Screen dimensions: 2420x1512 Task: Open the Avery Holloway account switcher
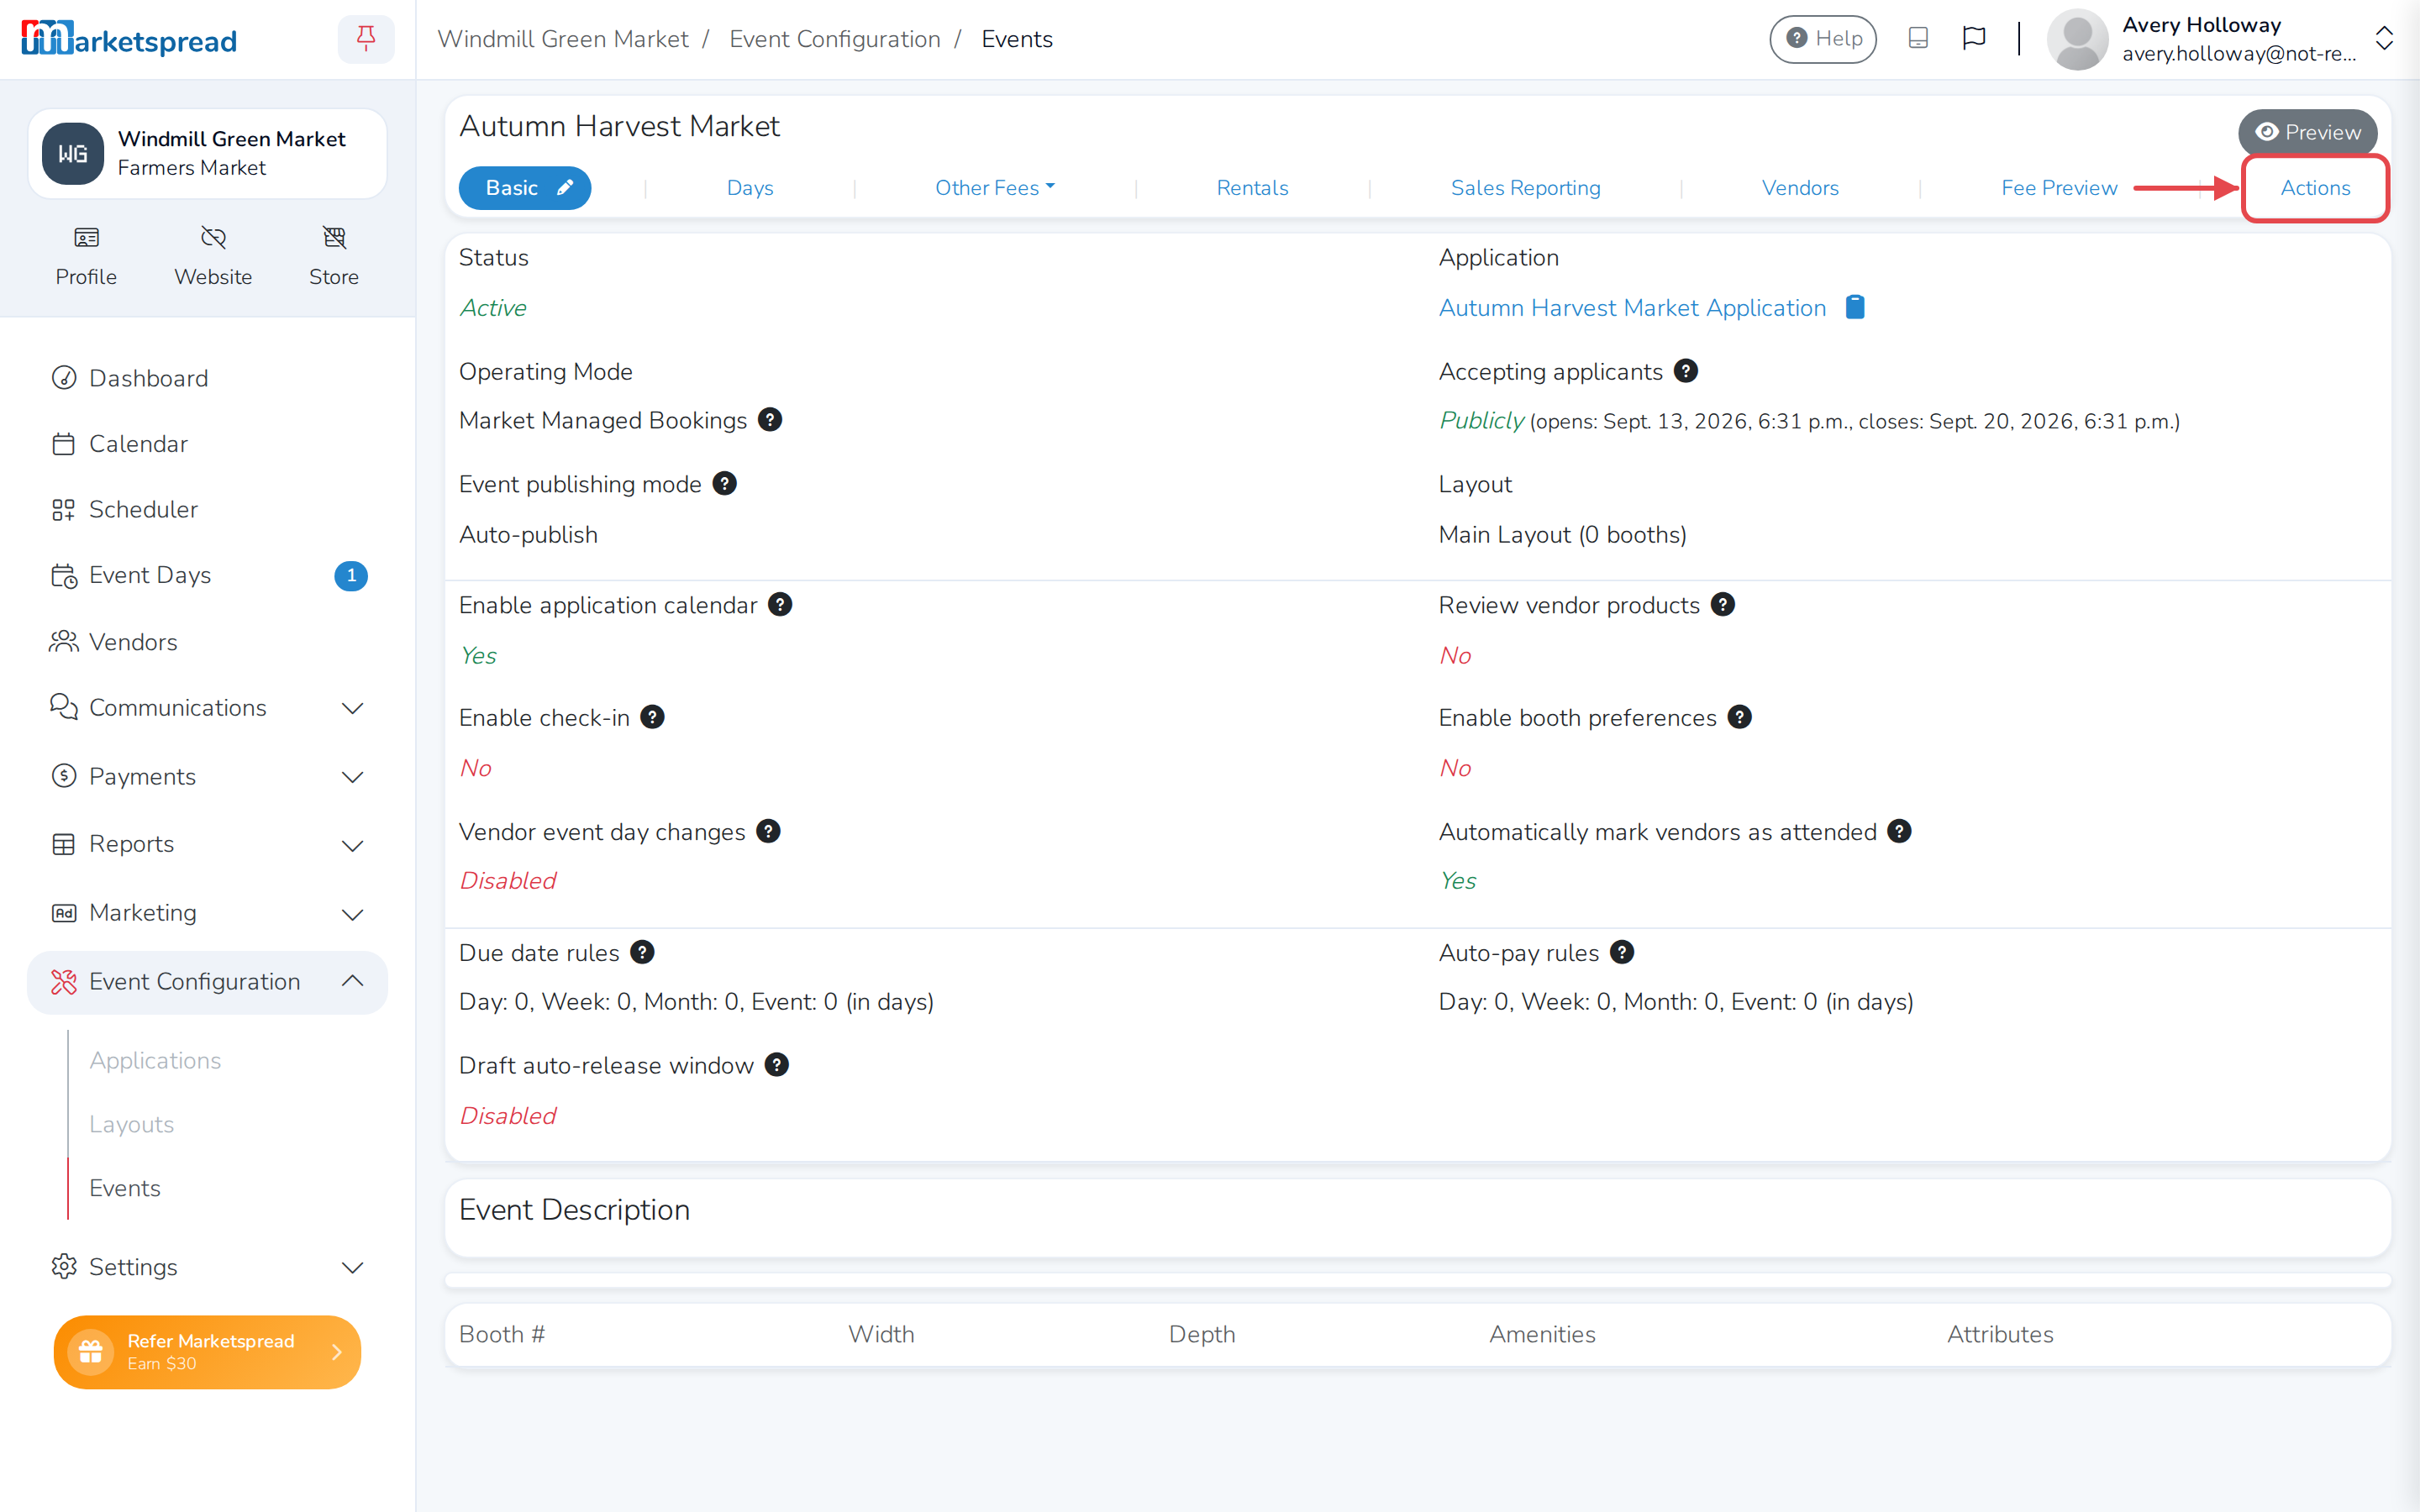click(x=2384, y=39)
